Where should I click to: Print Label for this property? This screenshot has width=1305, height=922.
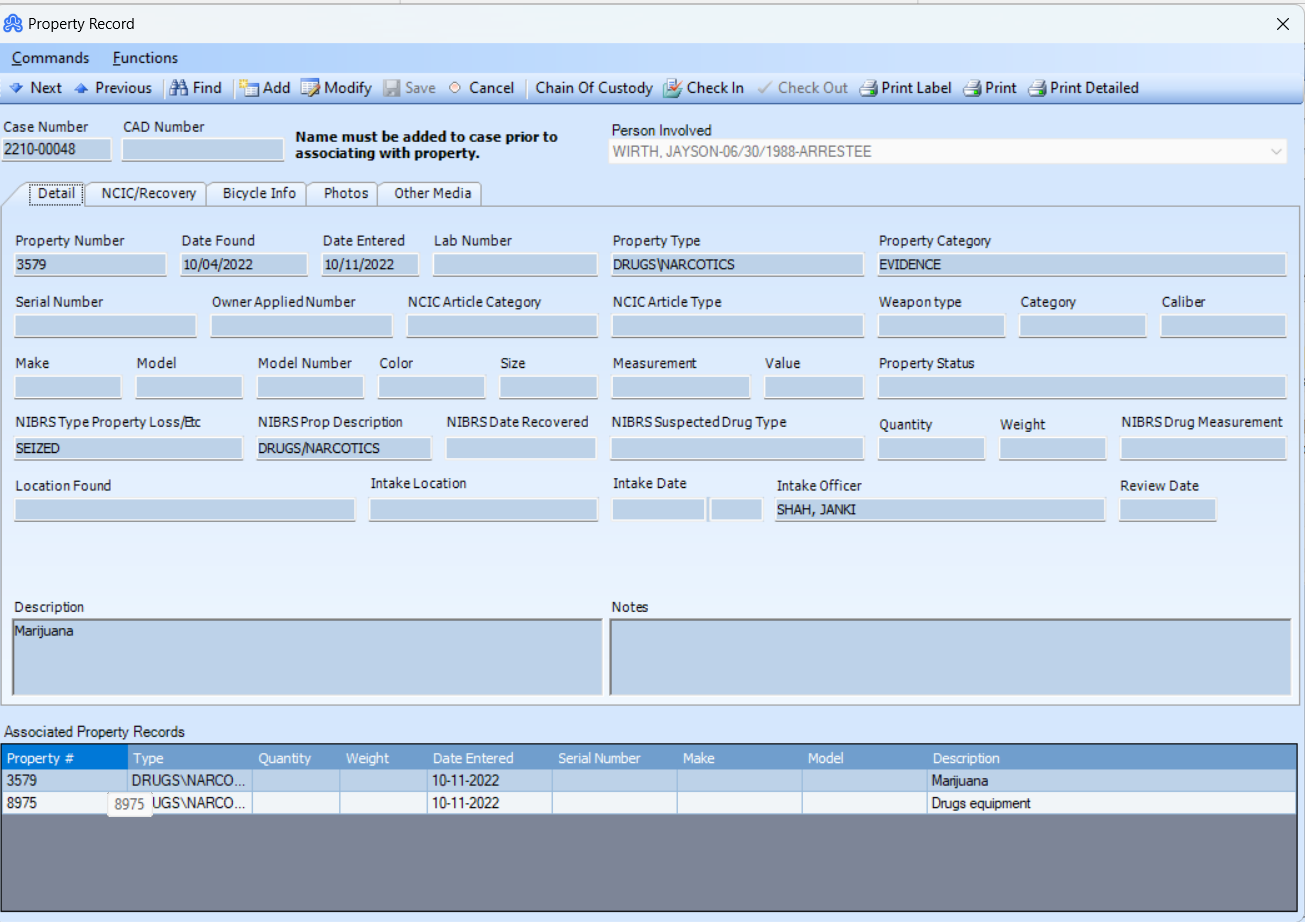click(x=905, y=88)
